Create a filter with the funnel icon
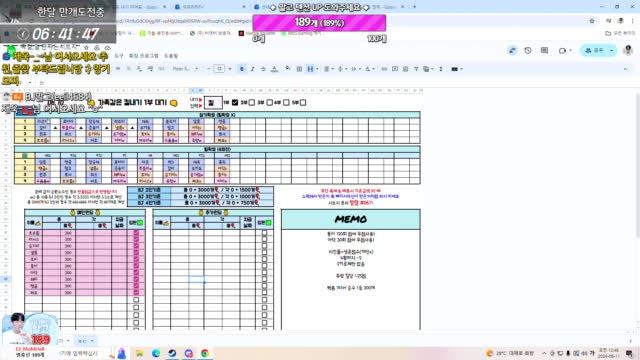 (x=416, y=69)
